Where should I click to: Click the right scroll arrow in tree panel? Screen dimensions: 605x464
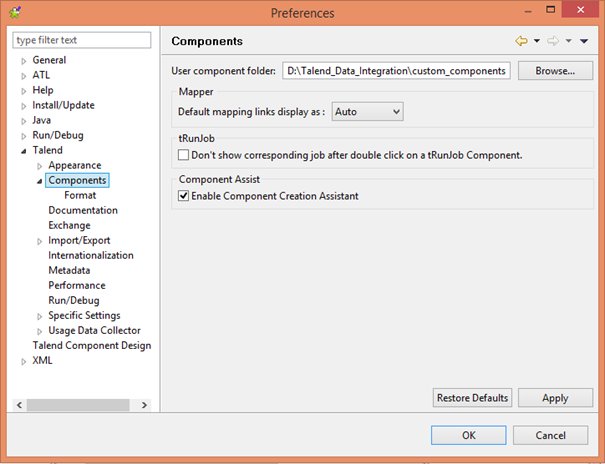[x=144, y=405]
